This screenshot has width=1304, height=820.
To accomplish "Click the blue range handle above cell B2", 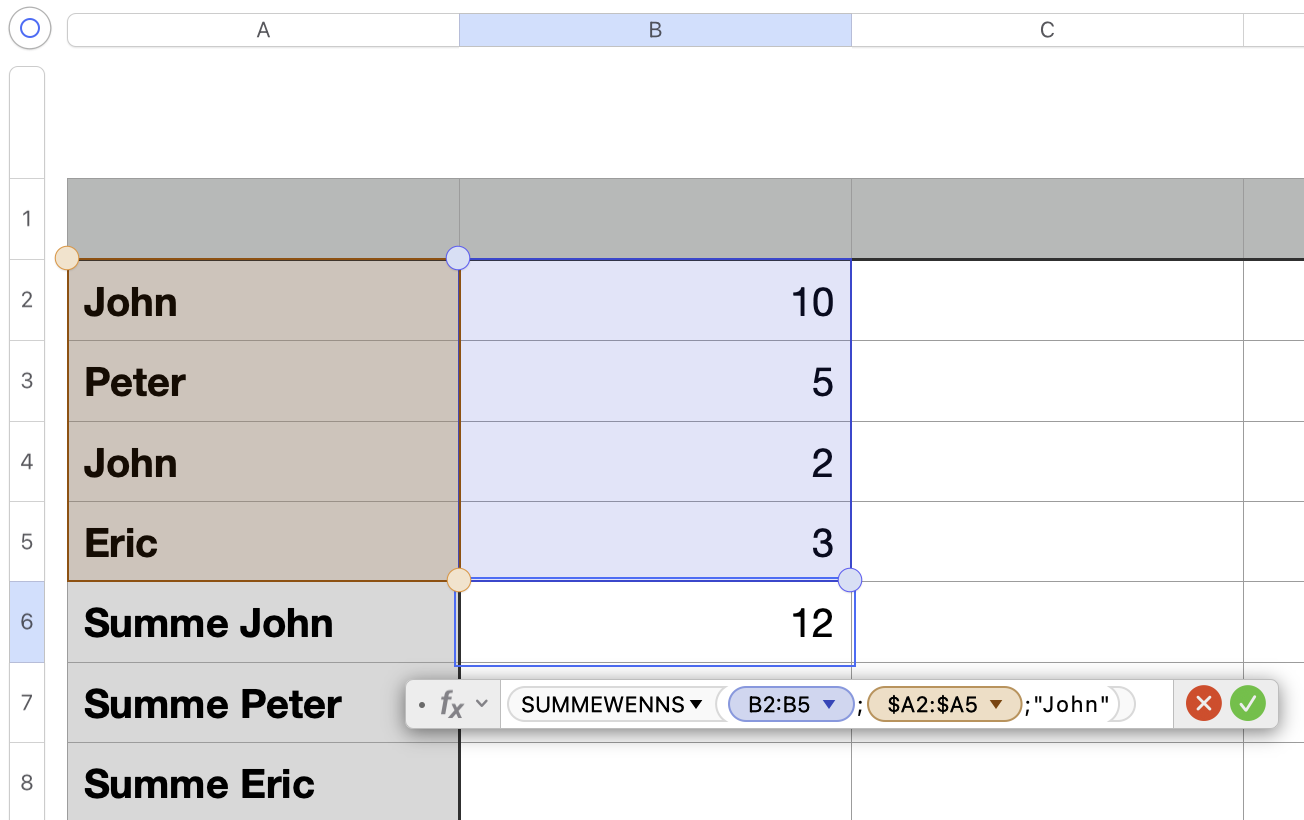I will [458, 258].
